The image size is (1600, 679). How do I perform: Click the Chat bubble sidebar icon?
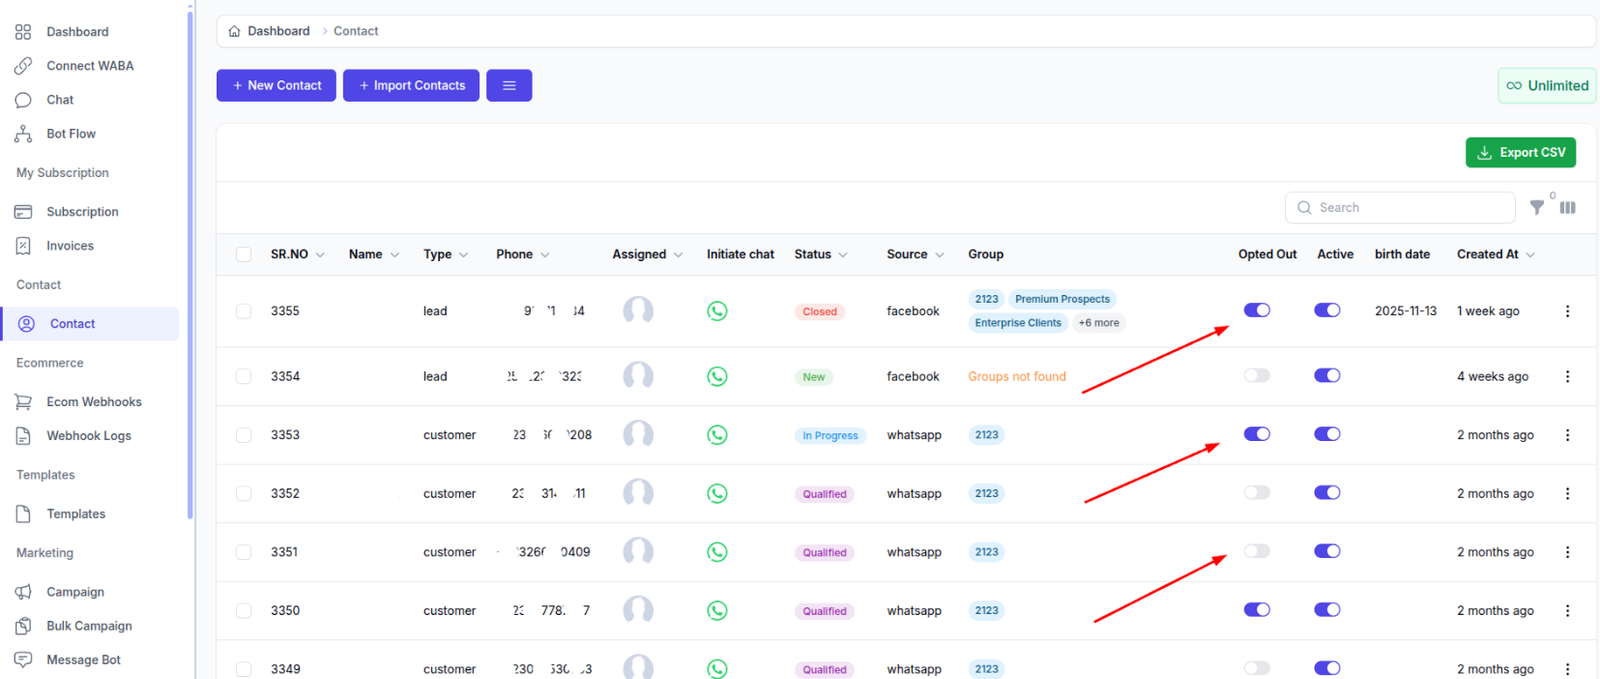23,100
